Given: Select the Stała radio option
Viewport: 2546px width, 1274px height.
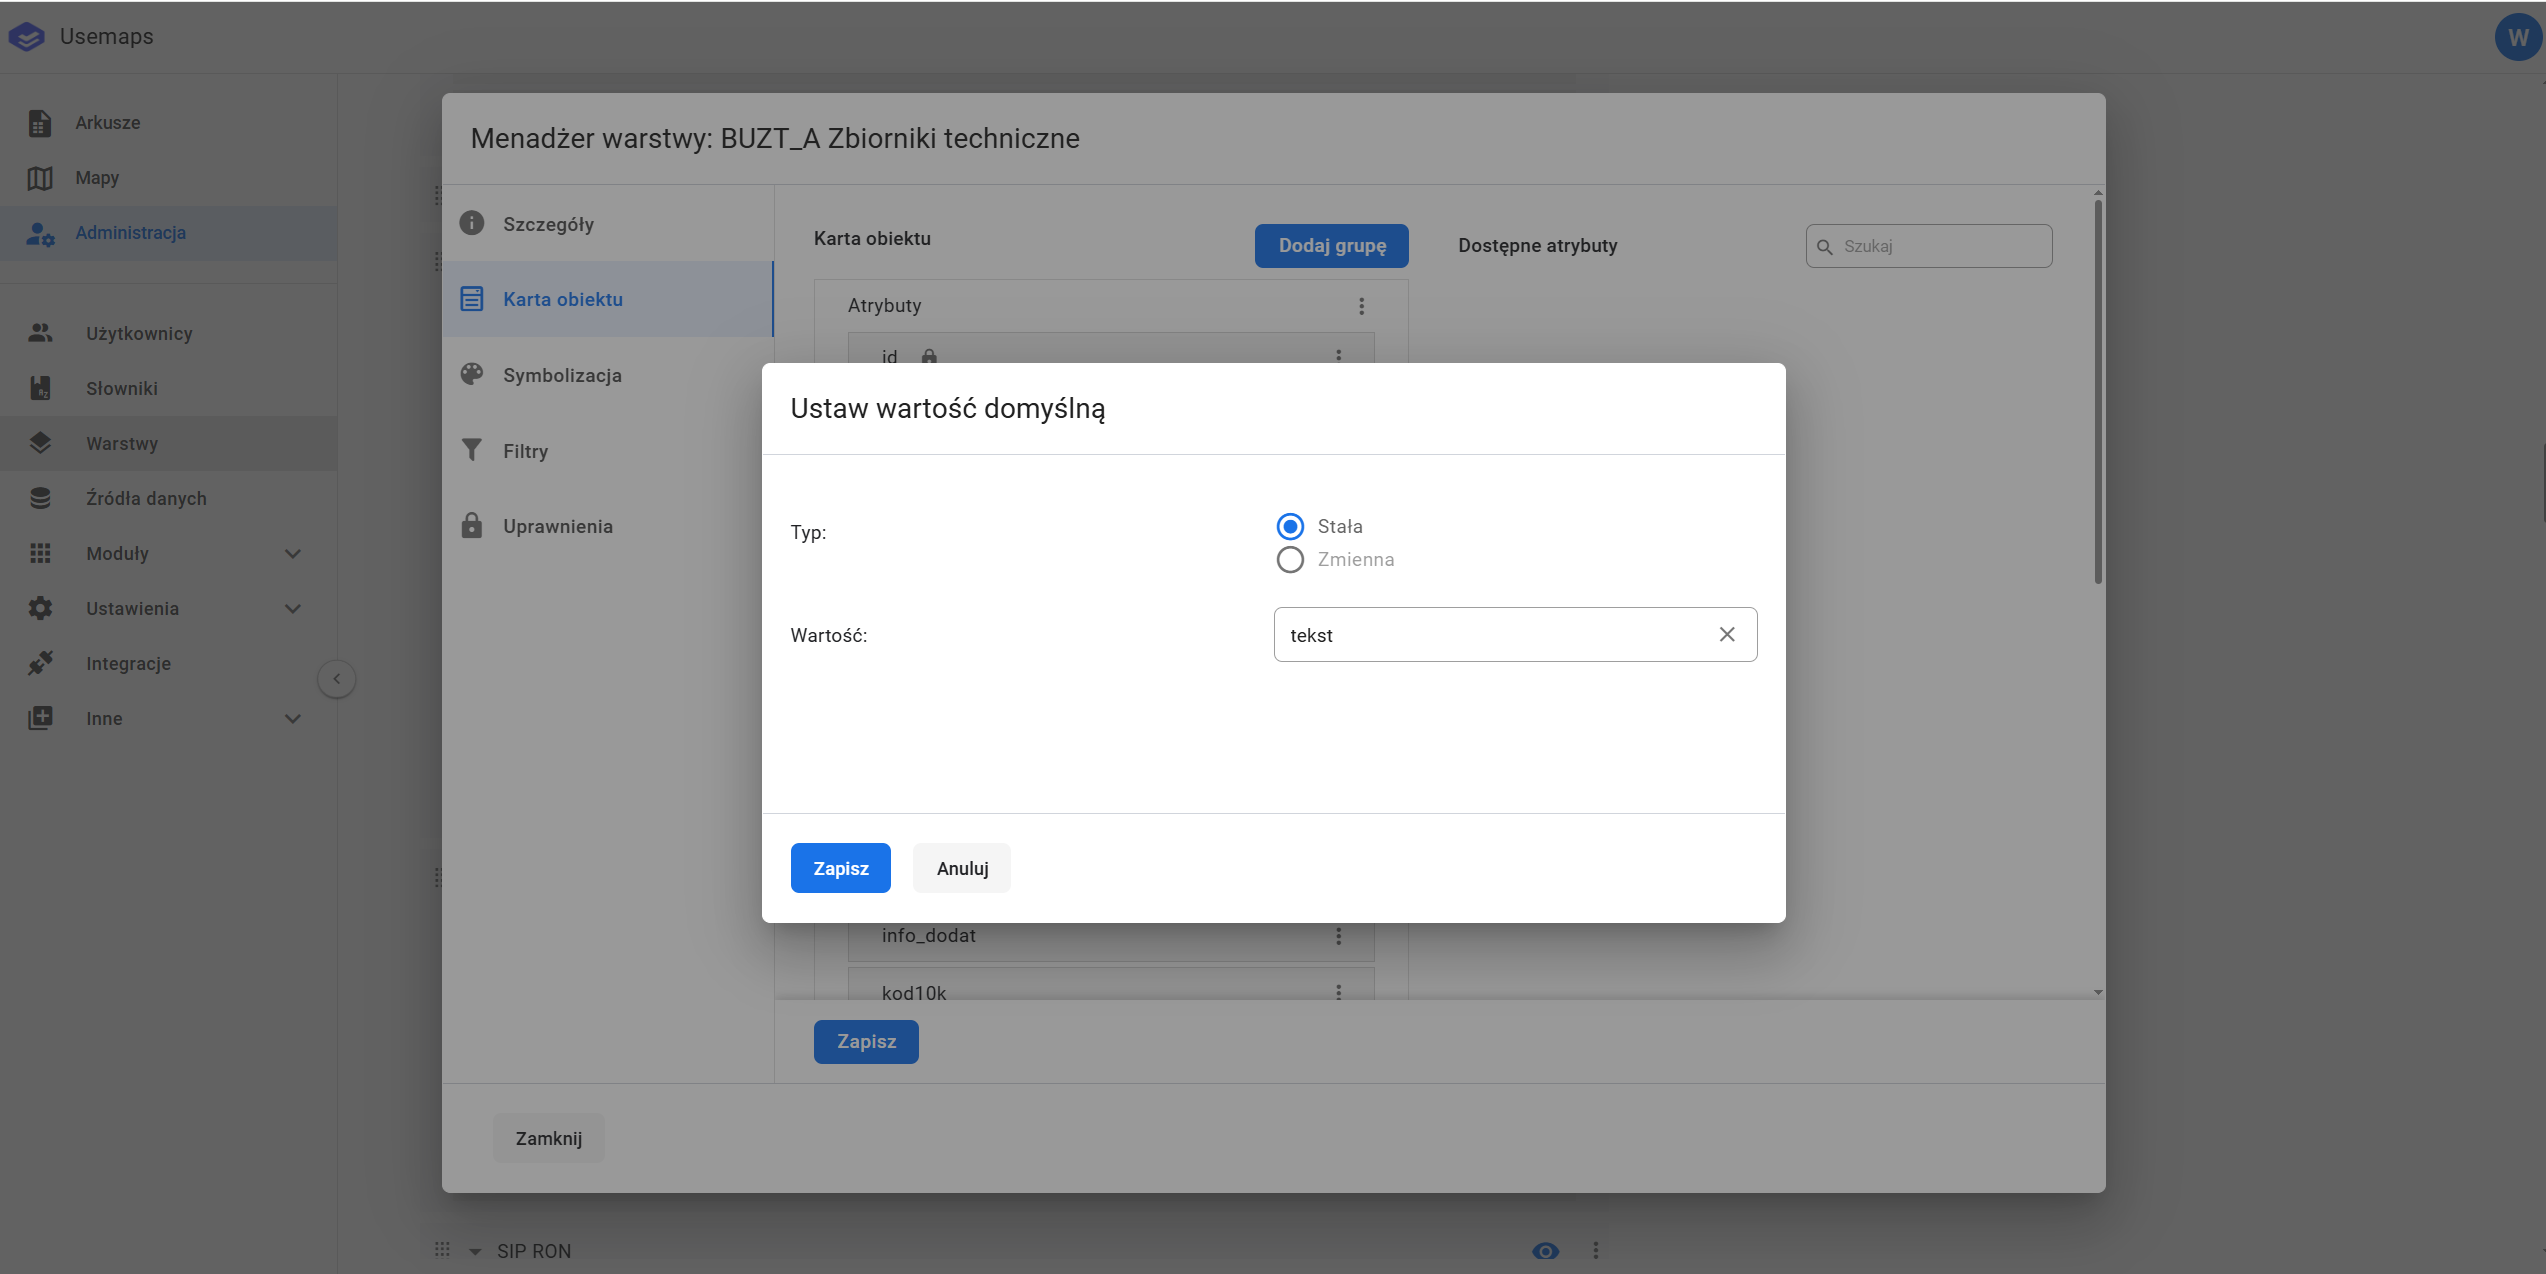Looking at the screenshot, I should coord(1290,526).
